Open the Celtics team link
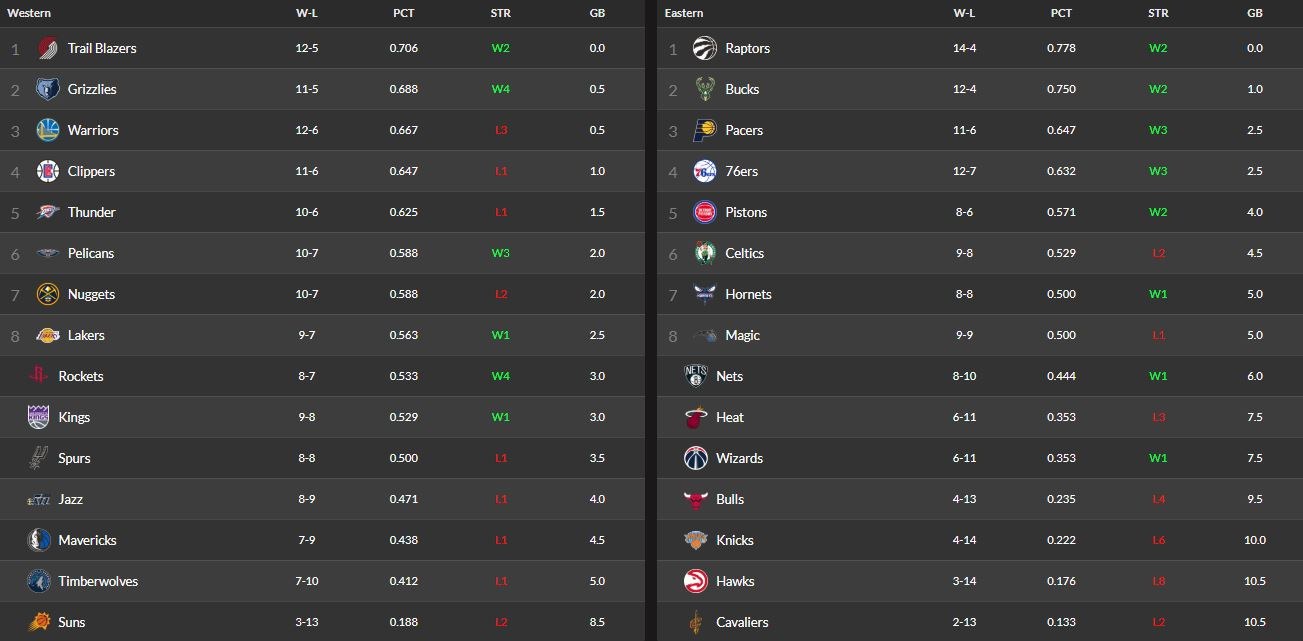Viewport: 1303px width, 641px height. (x=744, y=253)
